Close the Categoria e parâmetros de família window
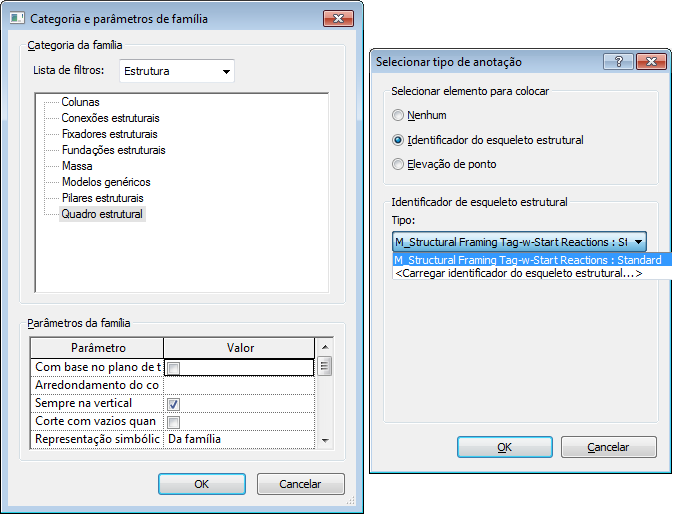Image resolution: width=683 pixels, height=514 pixels. click(338, 19)
